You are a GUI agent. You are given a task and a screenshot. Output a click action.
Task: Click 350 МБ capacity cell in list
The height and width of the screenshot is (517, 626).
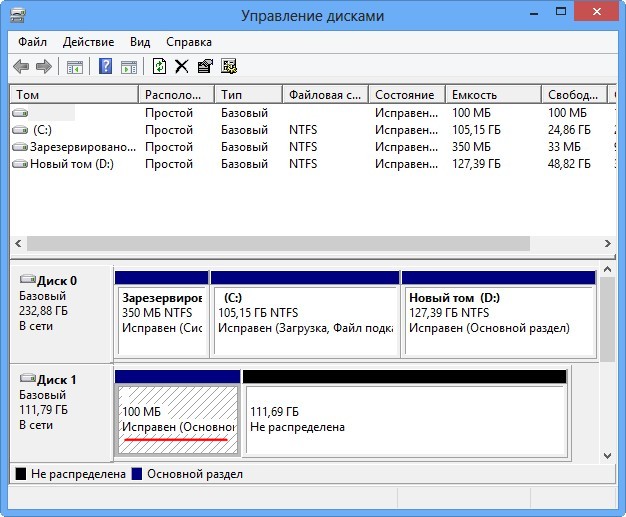click(x=471, y=147)
